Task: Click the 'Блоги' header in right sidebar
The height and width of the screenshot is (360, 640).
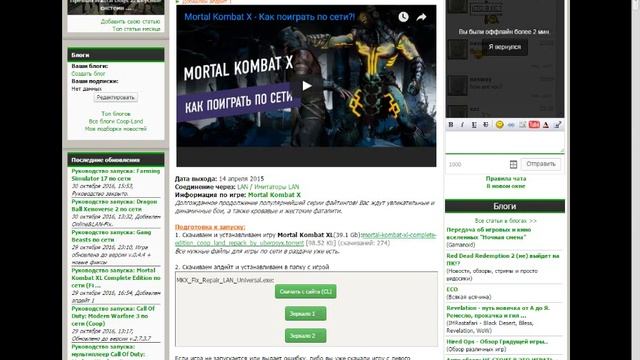Action: [505, 206]
